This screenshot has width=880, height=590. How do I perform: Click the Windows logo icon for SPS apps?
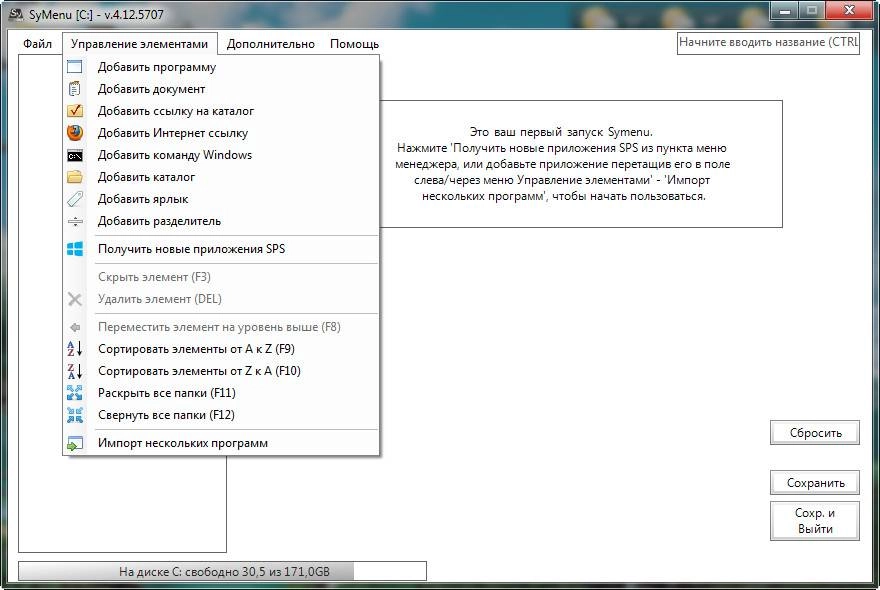click(x=75, y=249)
